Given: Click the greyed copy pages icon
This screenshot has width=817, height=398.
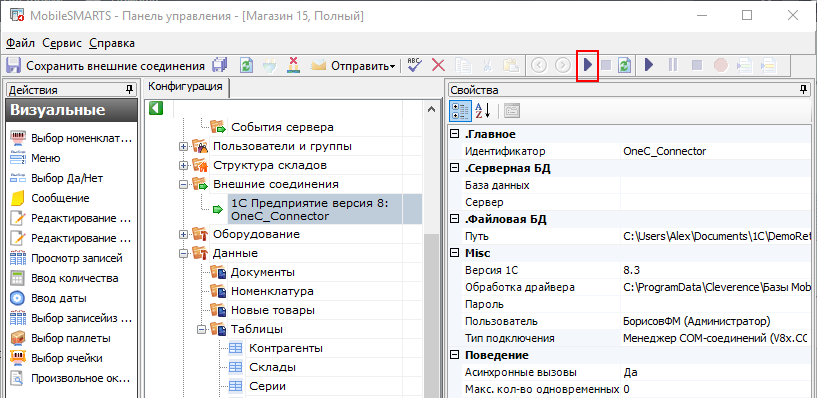Looking at the screenshot, I should pyautogui.click(x=463, y=66).
